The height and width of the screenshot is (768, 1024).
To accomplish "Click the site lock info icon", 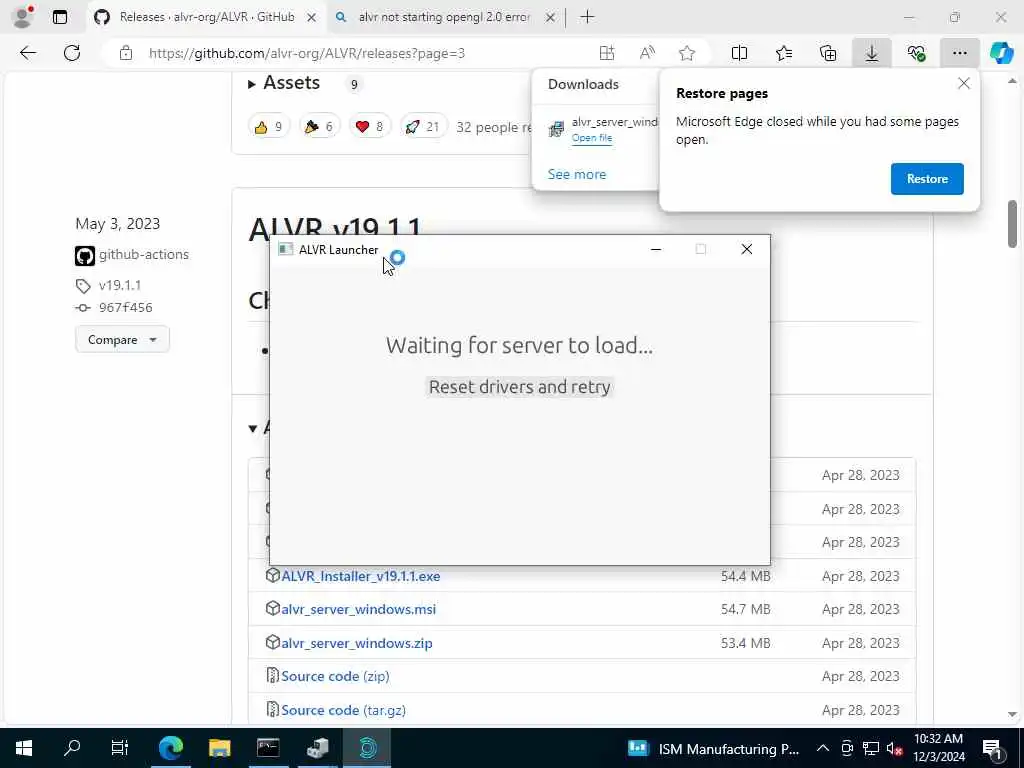I will click(x=126, y=53).
